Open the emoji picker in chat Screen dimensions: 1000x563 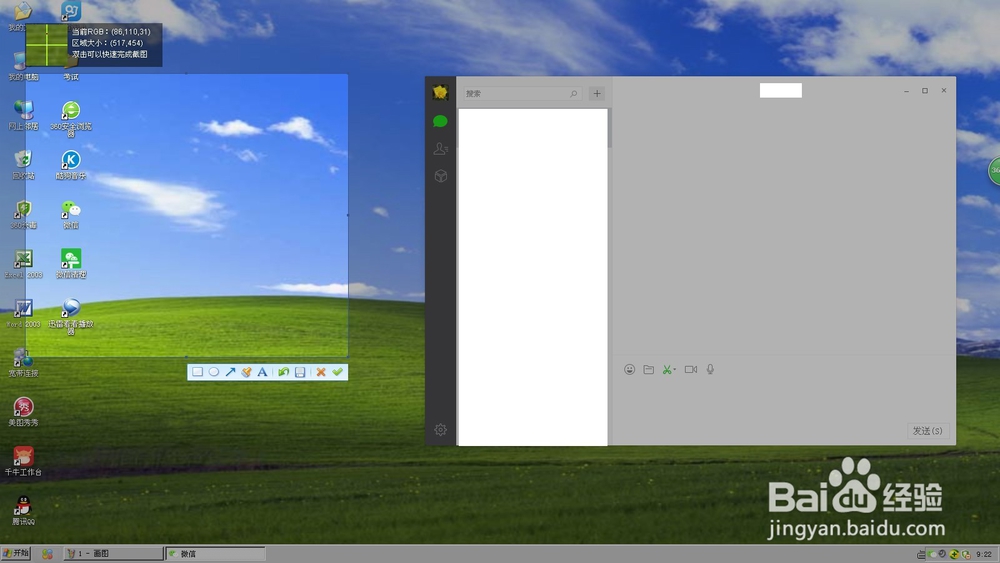(x=629, y=369)
